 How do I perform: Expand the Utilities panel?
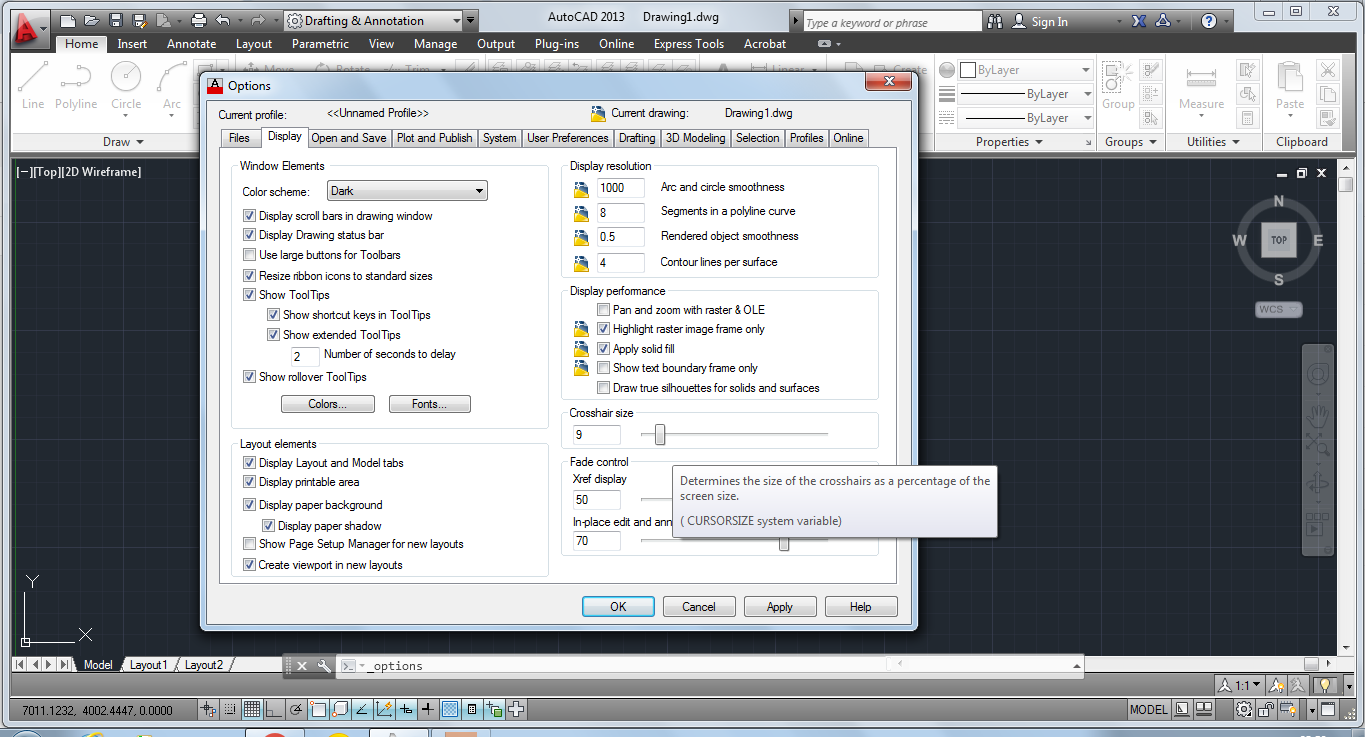pyautogui.click(x=1213, y=142)
